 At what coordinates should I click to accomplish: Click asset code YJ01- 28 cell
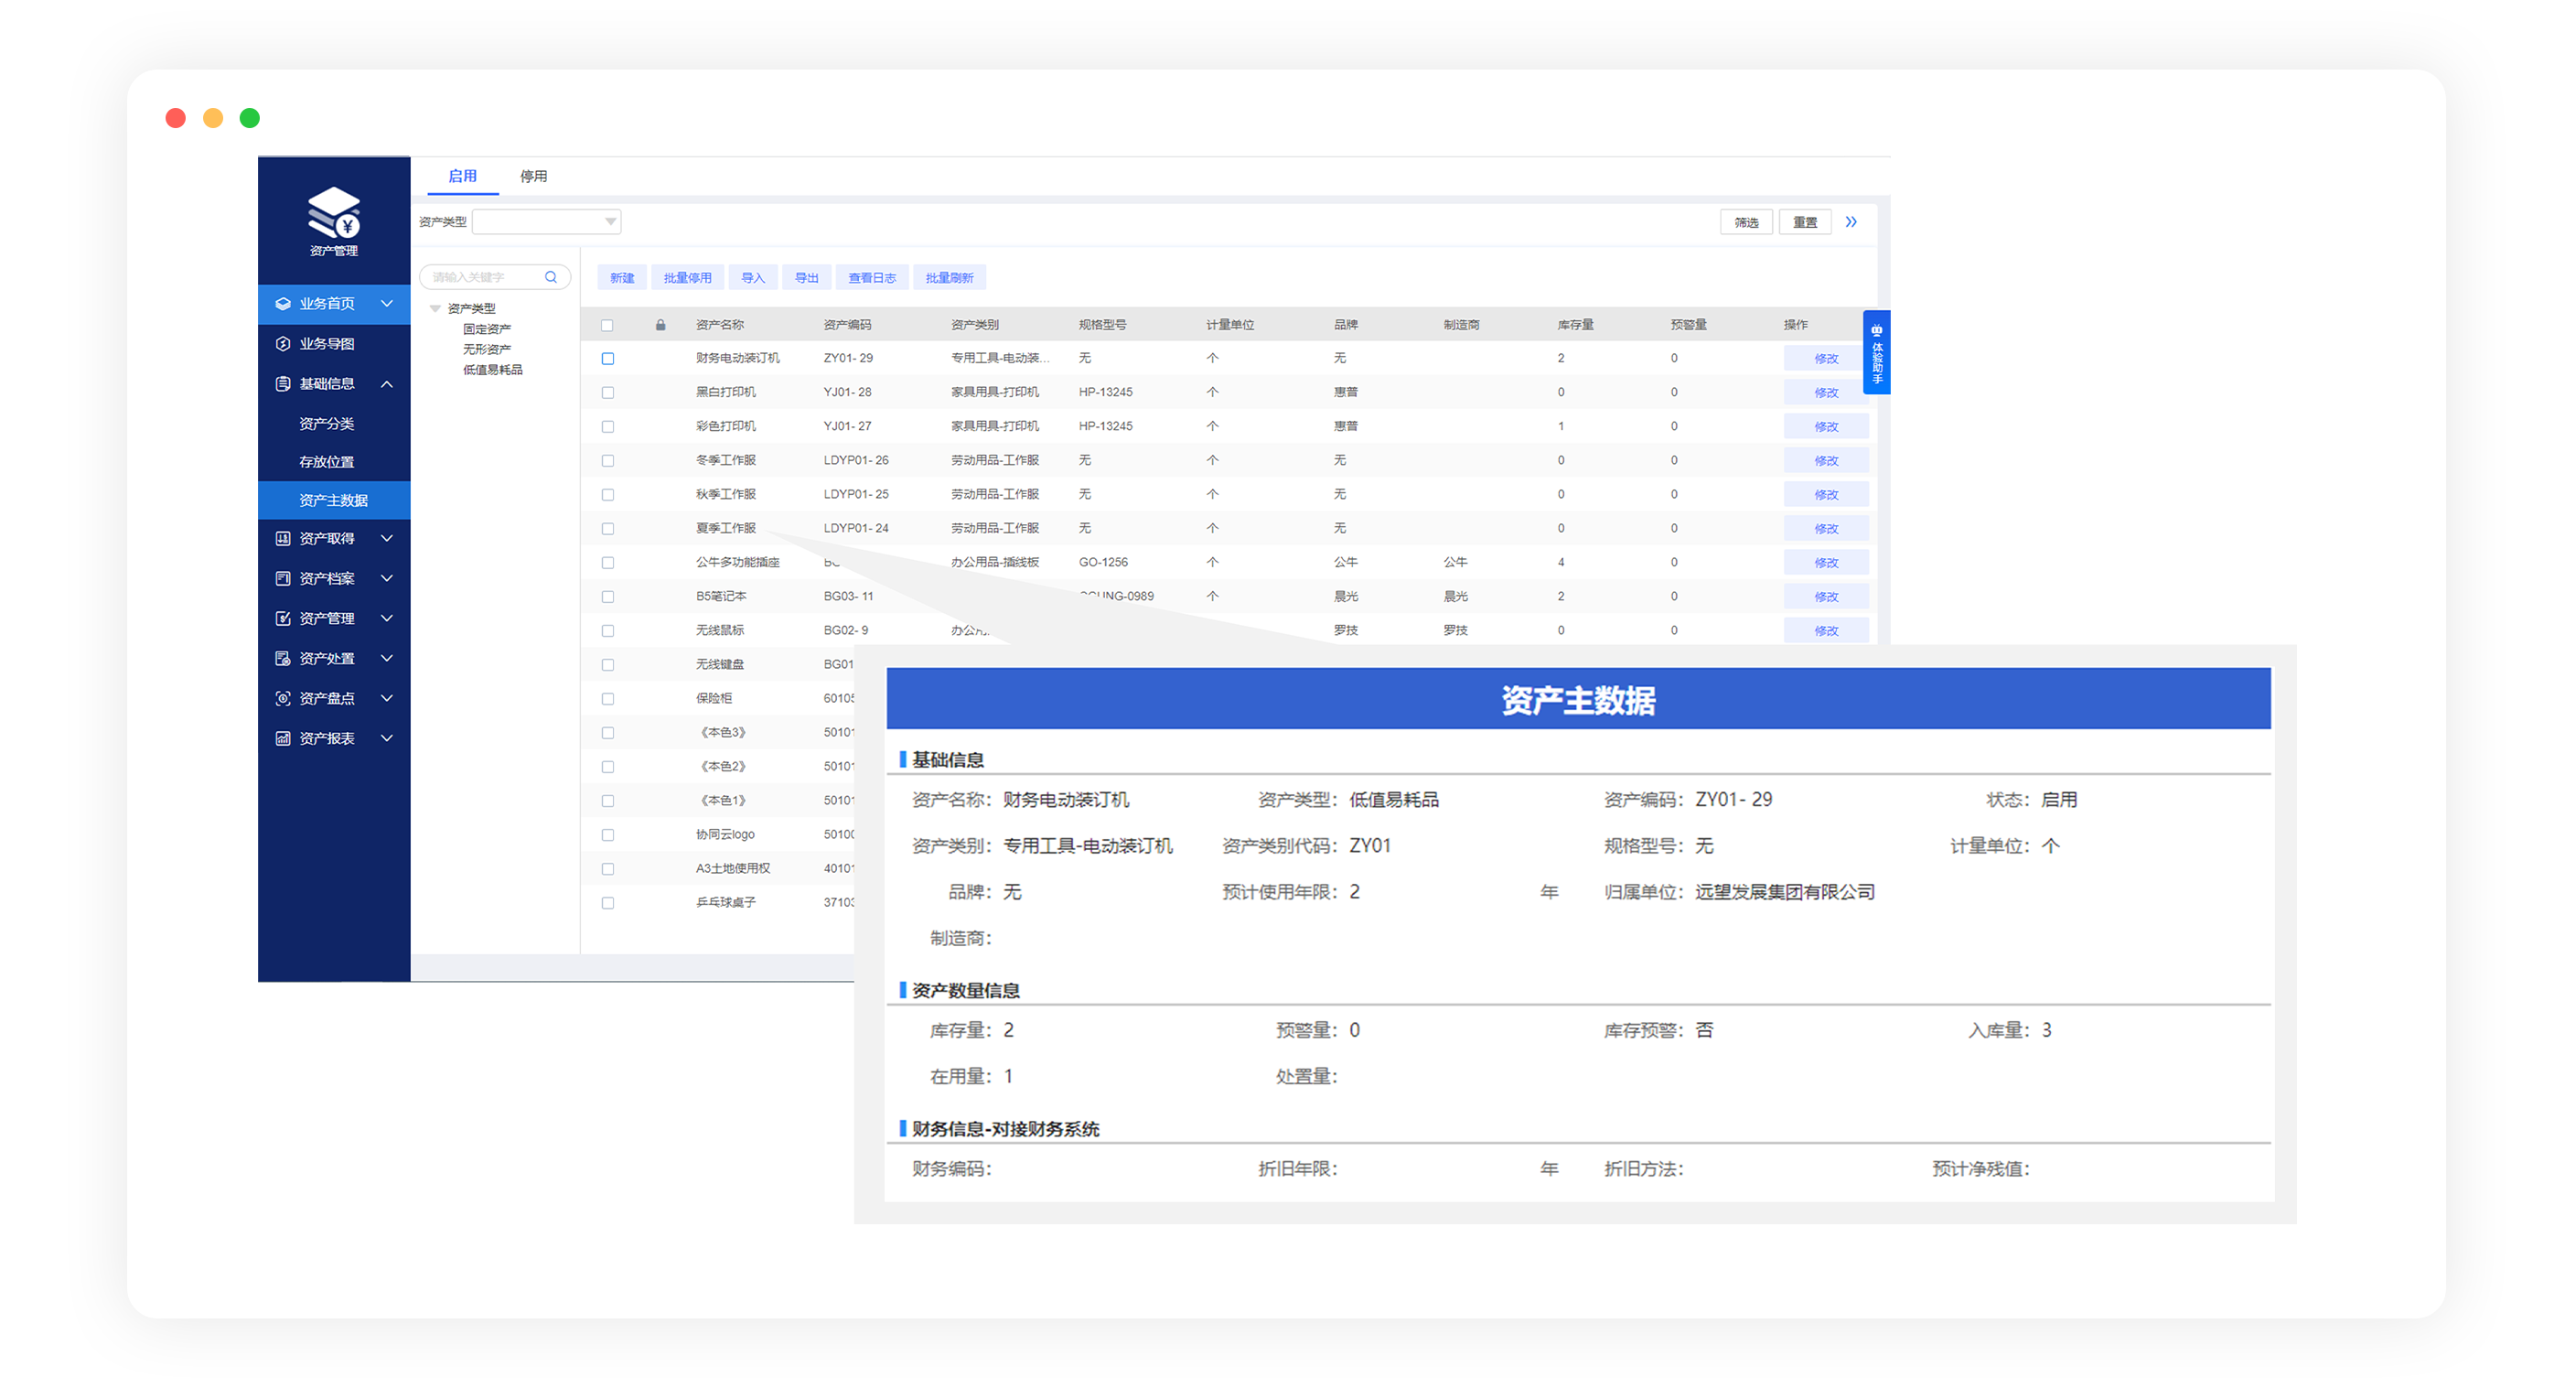tap(848, 392)
